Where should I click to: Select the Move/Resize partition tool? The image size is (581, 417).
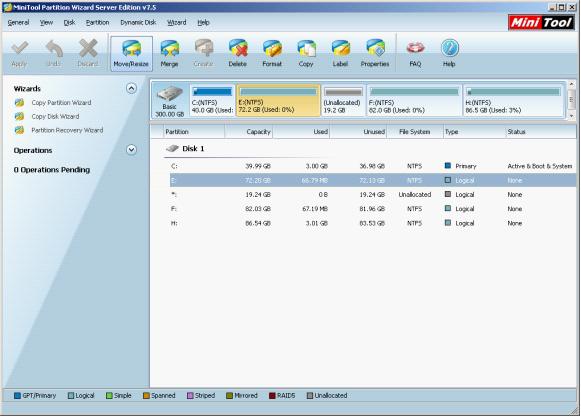tap(131, 54)
